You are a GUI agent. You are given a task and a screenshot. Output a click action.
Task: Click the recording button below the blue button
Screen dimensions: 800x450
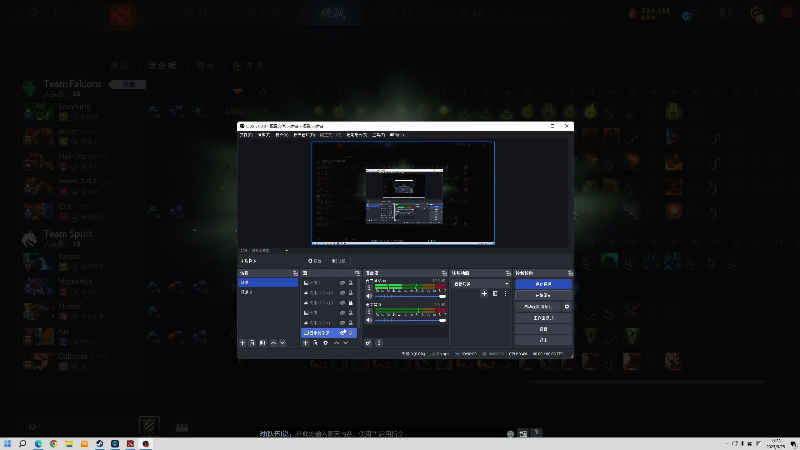pos(543,295)
